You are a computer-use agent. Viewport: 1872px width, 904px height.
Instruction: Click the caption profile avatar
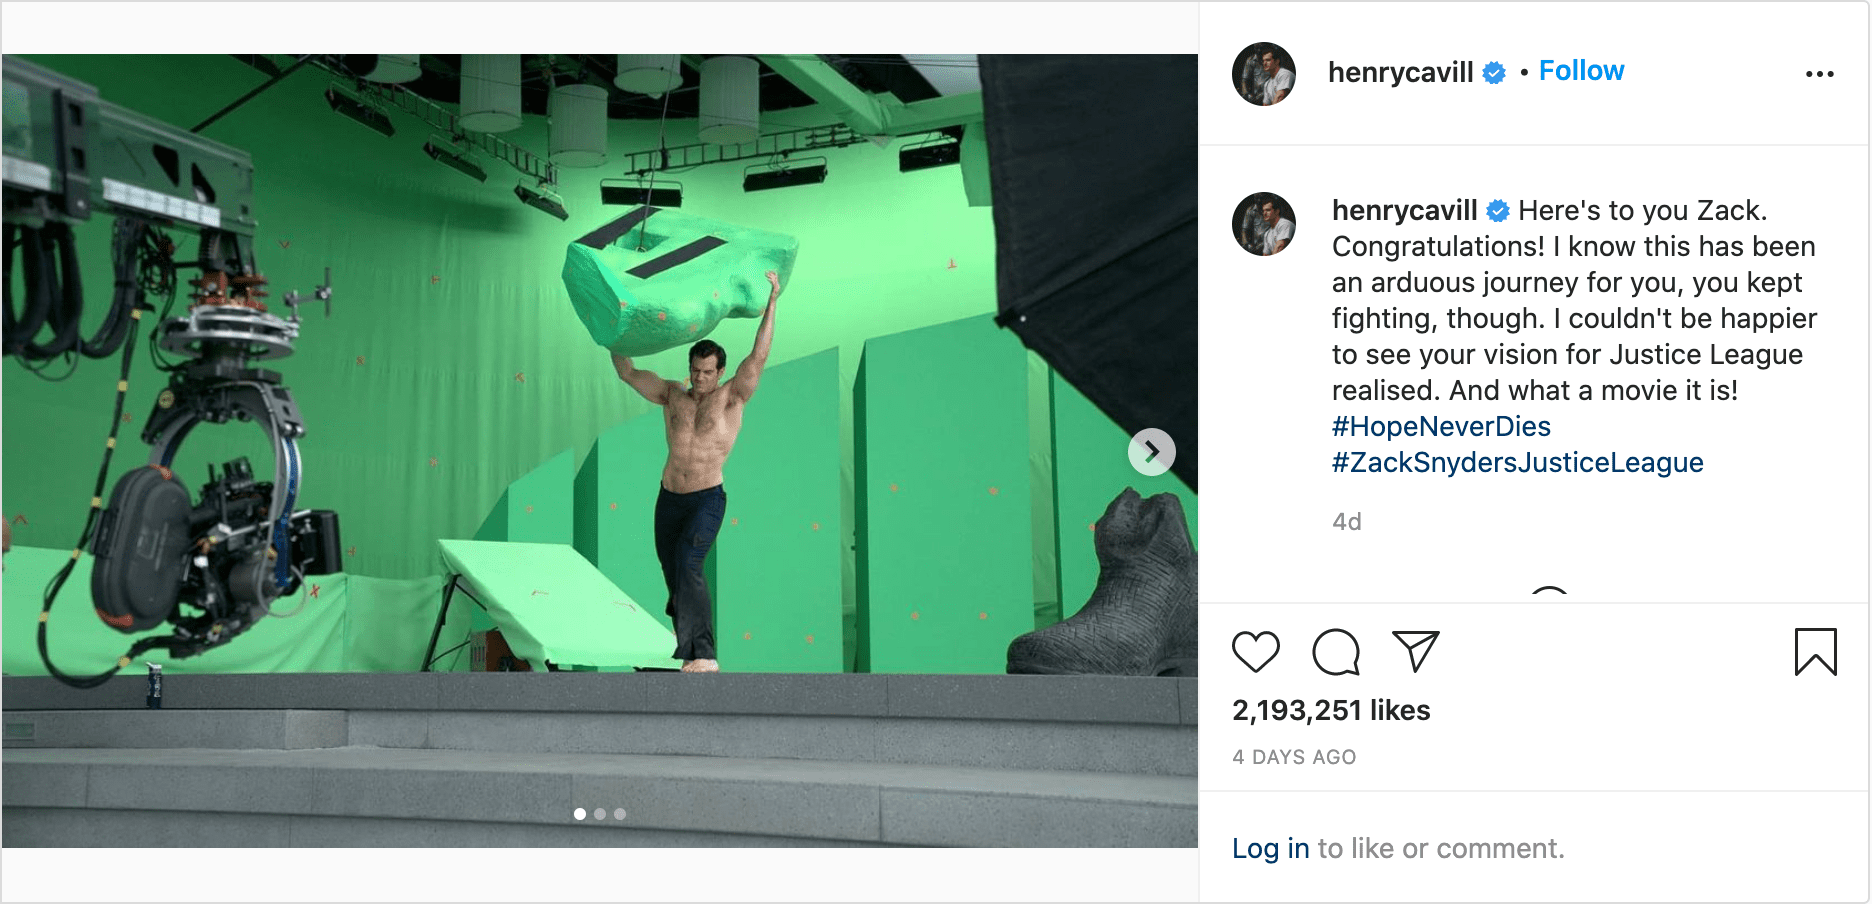(x=1264, y=224)
